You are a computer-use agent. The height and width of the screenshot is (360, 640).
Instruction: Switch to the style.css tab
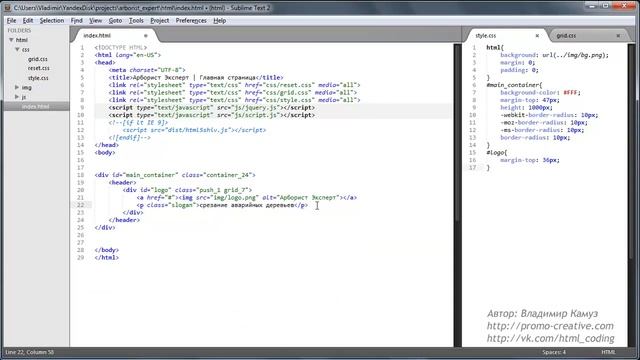[x=486, y=36]
